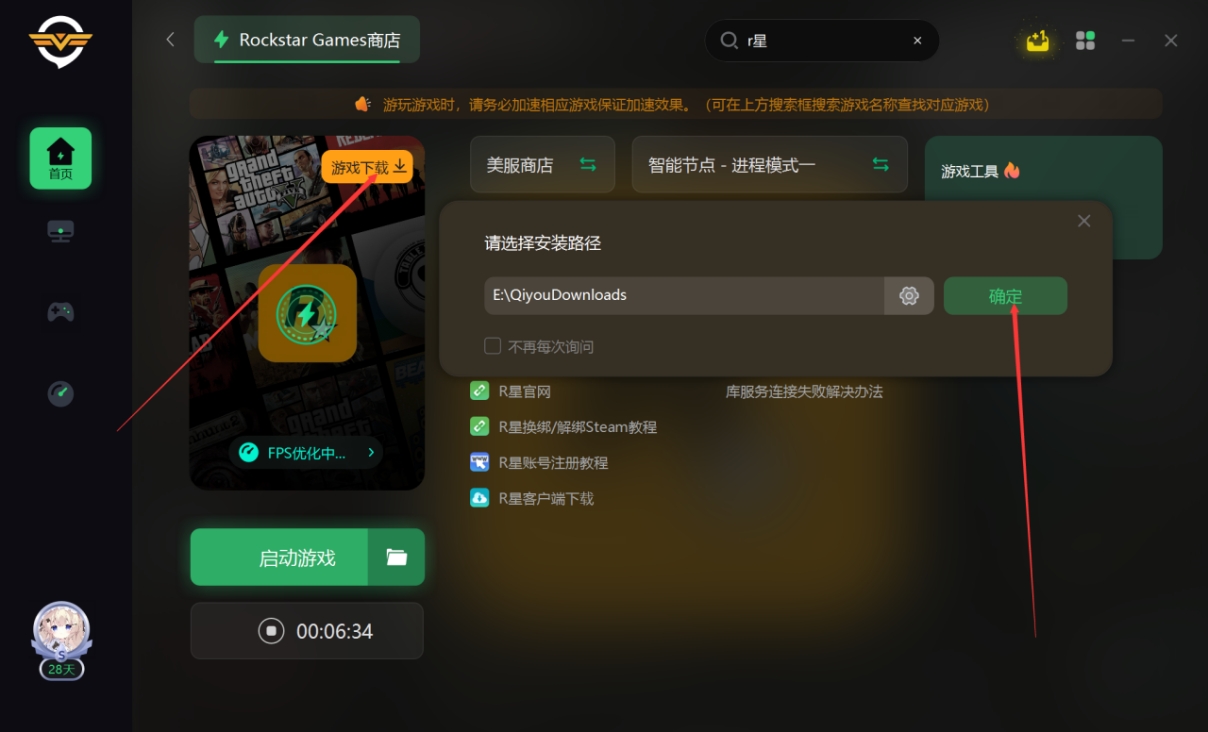Image resolution: width=1208 pixels, height=732 pixels.
Task: Stop the acceleration timer
Action: 271,631
